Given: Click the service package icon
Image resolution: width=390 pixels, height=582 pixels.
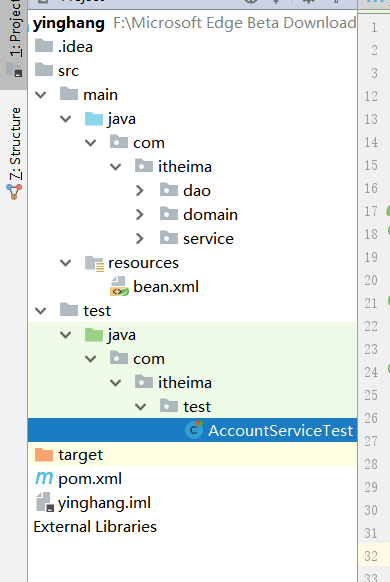Looking at the screenshot, I should [169, 238].
